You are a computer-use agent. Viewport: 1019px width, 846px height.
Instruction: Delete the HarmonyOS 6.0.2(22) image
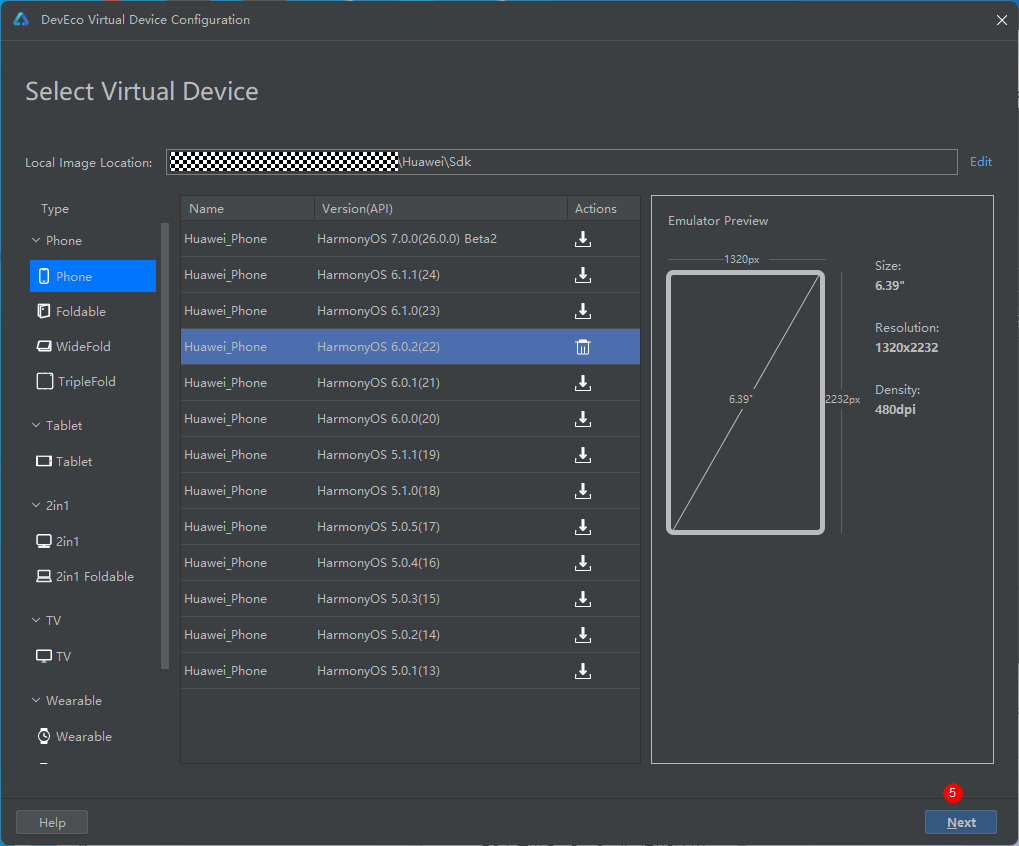coord(583,347)
